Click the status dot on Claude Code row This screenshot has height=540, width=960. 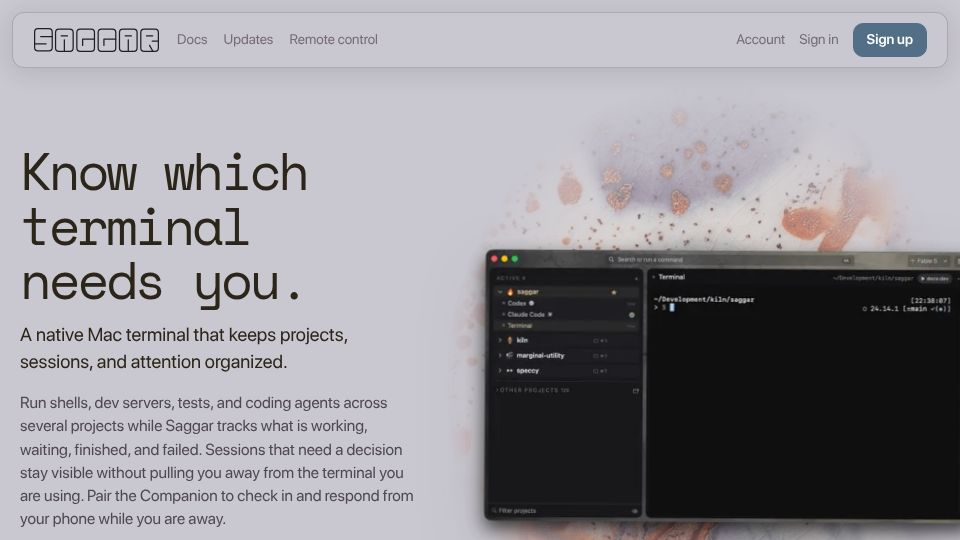631,315
